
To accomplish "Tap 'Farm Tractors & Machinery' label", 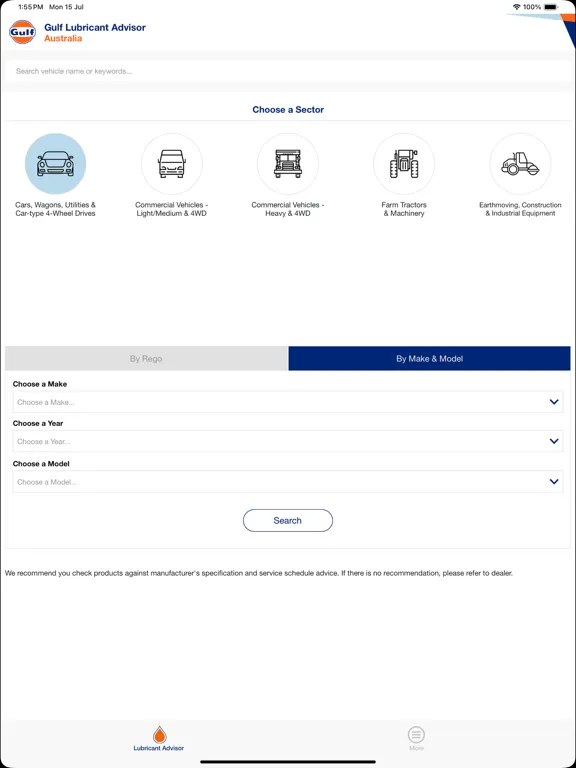I will coord(404,209).
